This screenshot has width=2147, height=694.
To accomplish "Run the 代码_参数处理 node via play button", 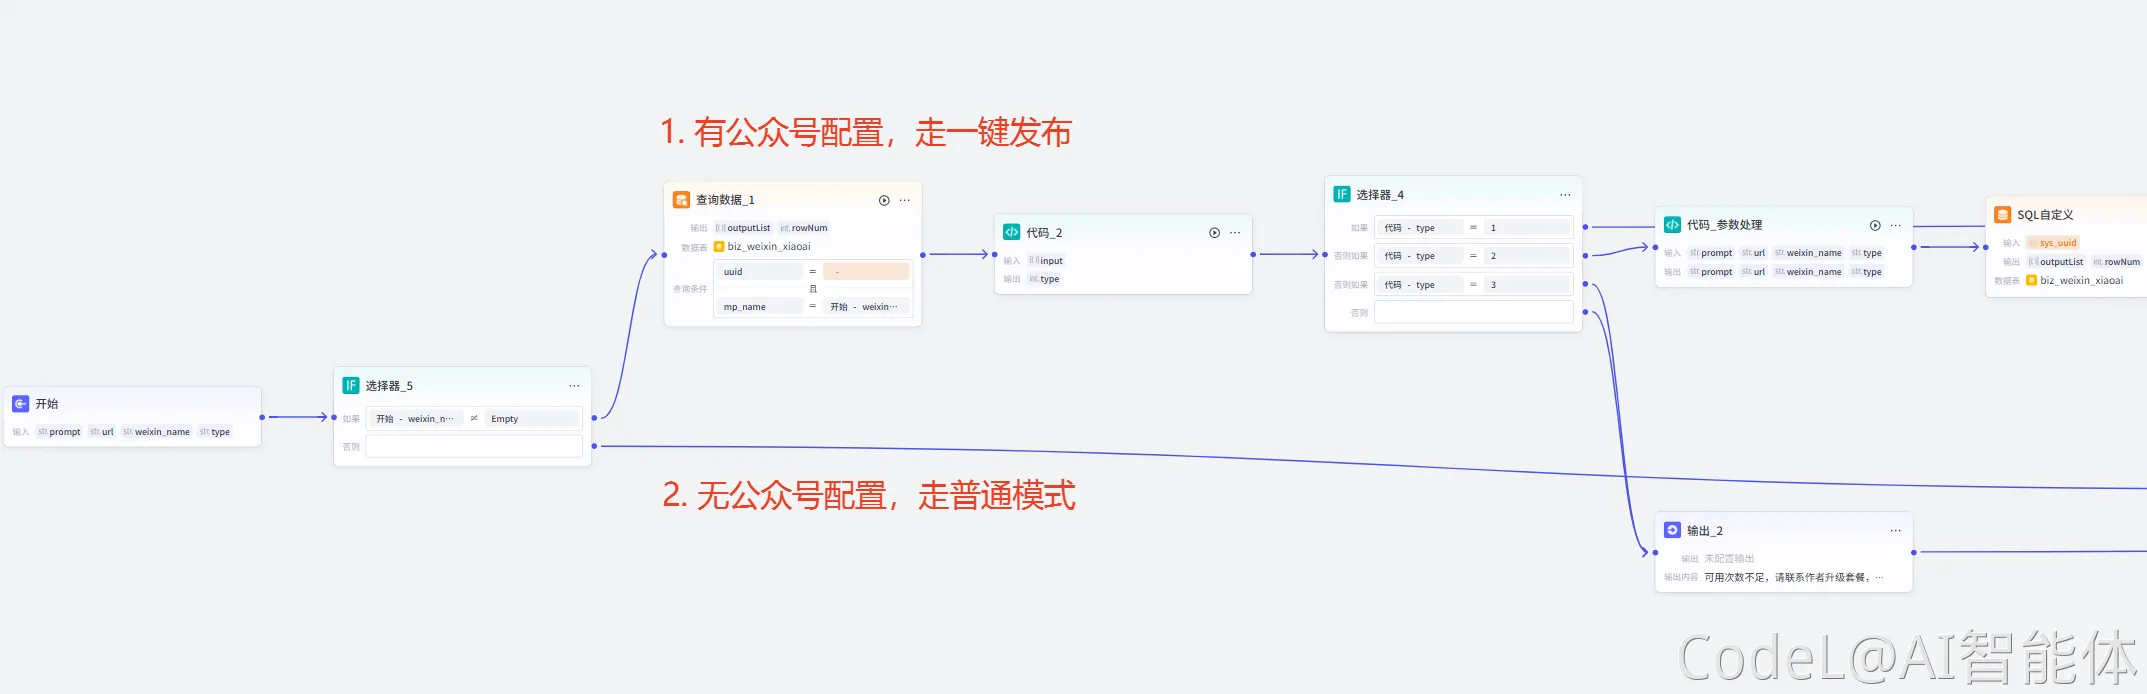I will click(x=1875, y=226).
